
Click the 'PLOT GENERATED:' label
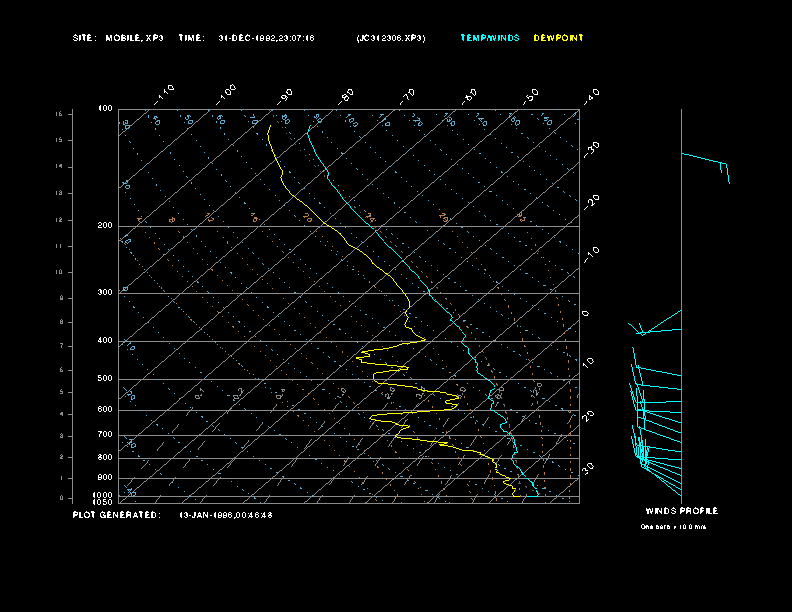(x=117, y=515)
